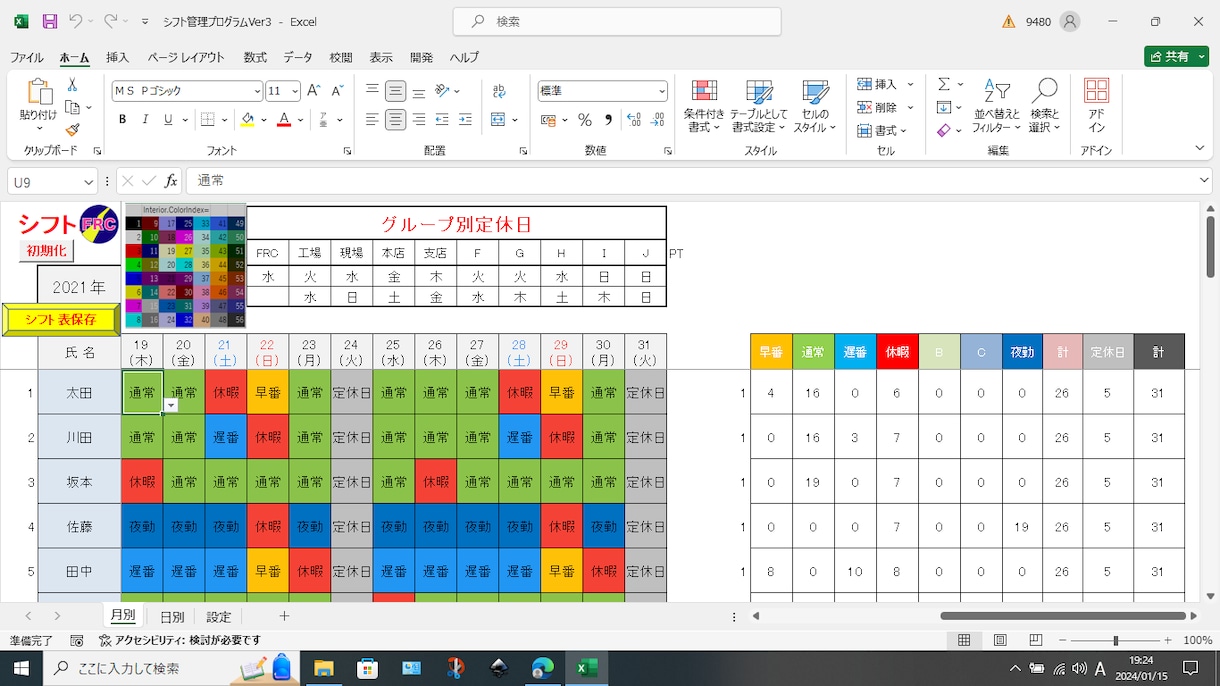Open the 挿入 (Insert) ribbon tab
This screenshot has height=686, width=1220.
(x=117, y=57)
